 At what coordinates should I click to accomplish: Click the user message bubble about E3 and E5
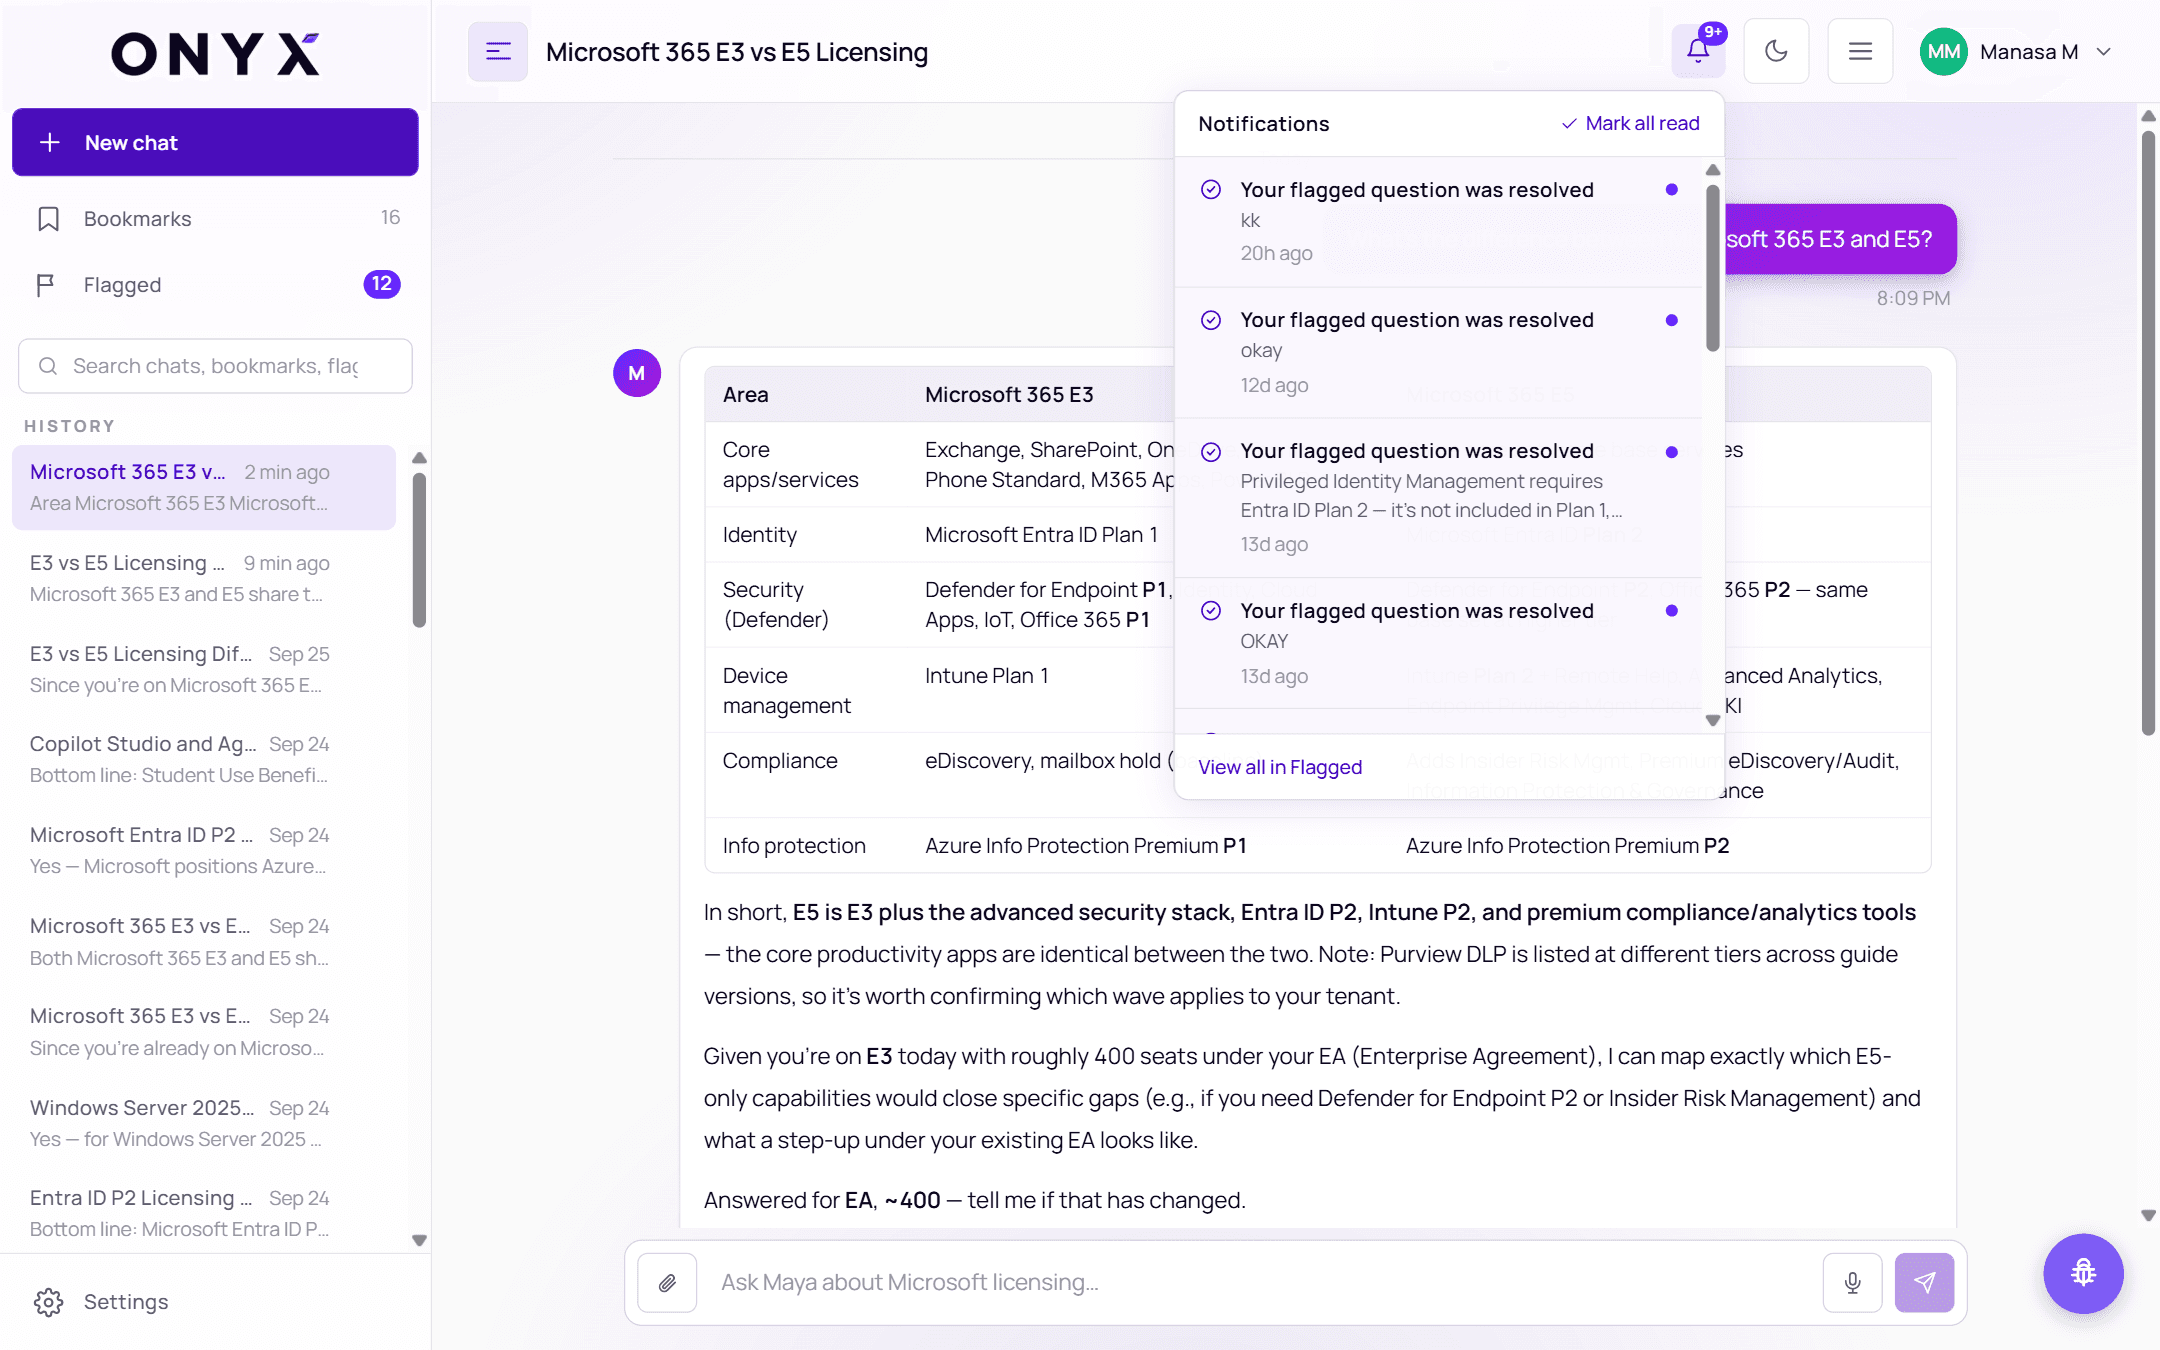click(1840, 239)
